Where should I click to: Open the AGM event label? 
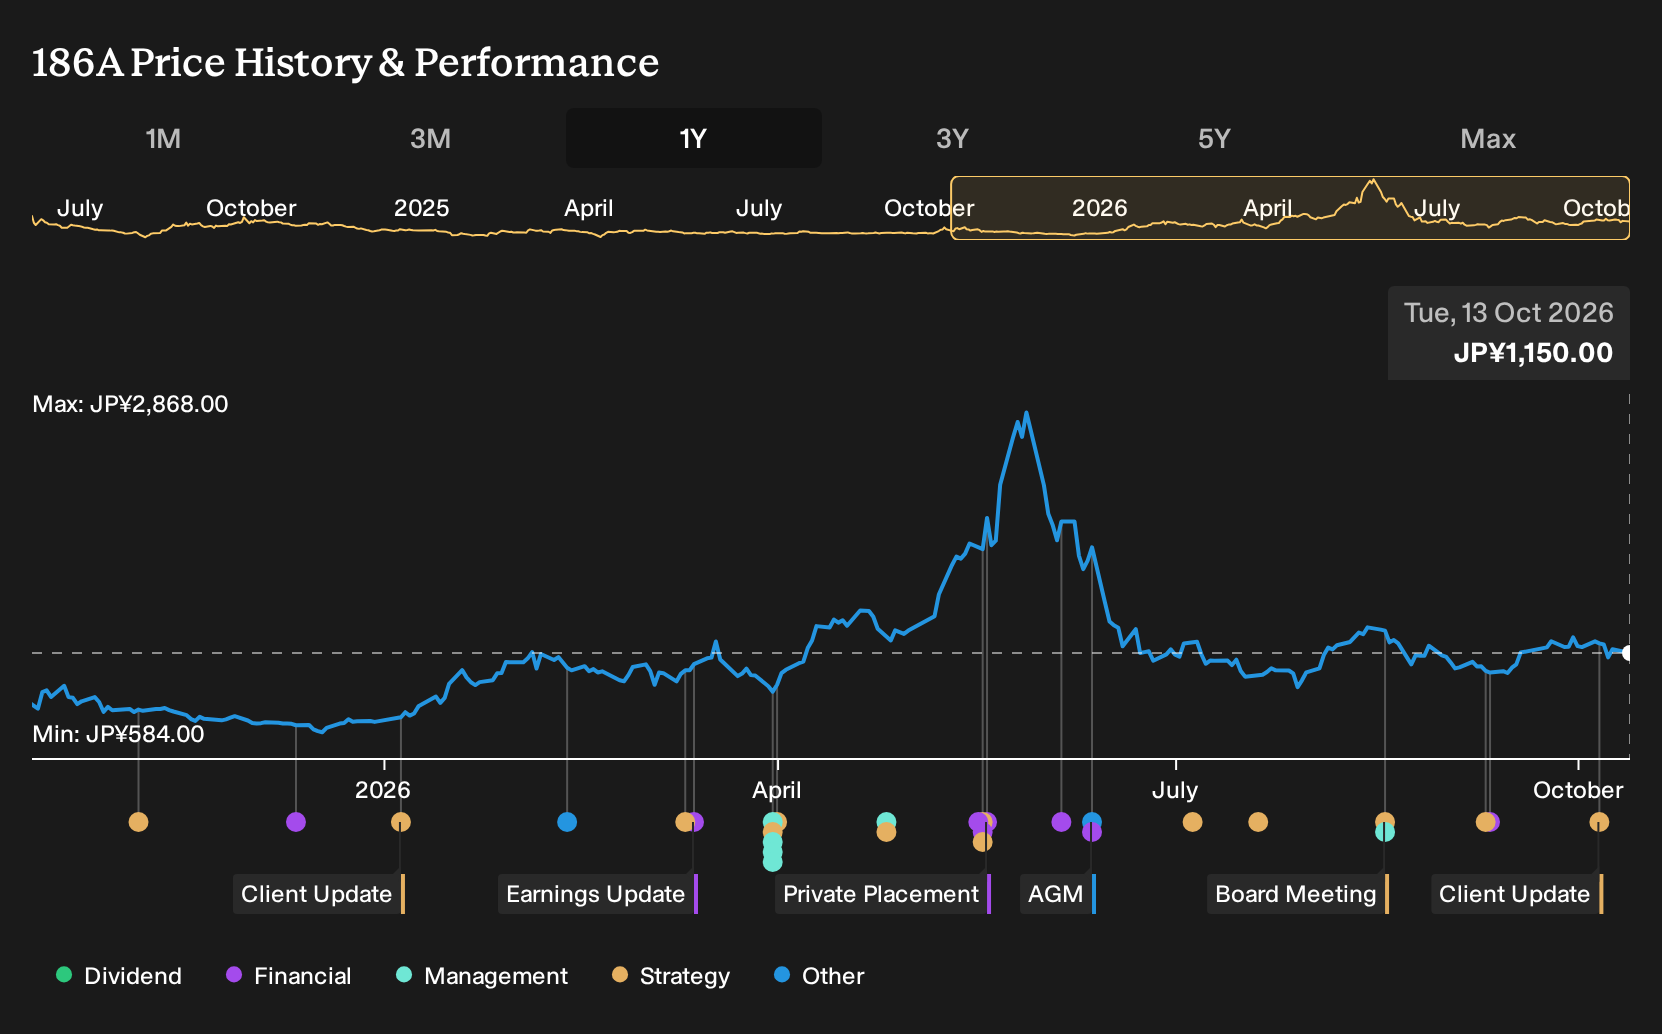click(x=1057, y=894)
